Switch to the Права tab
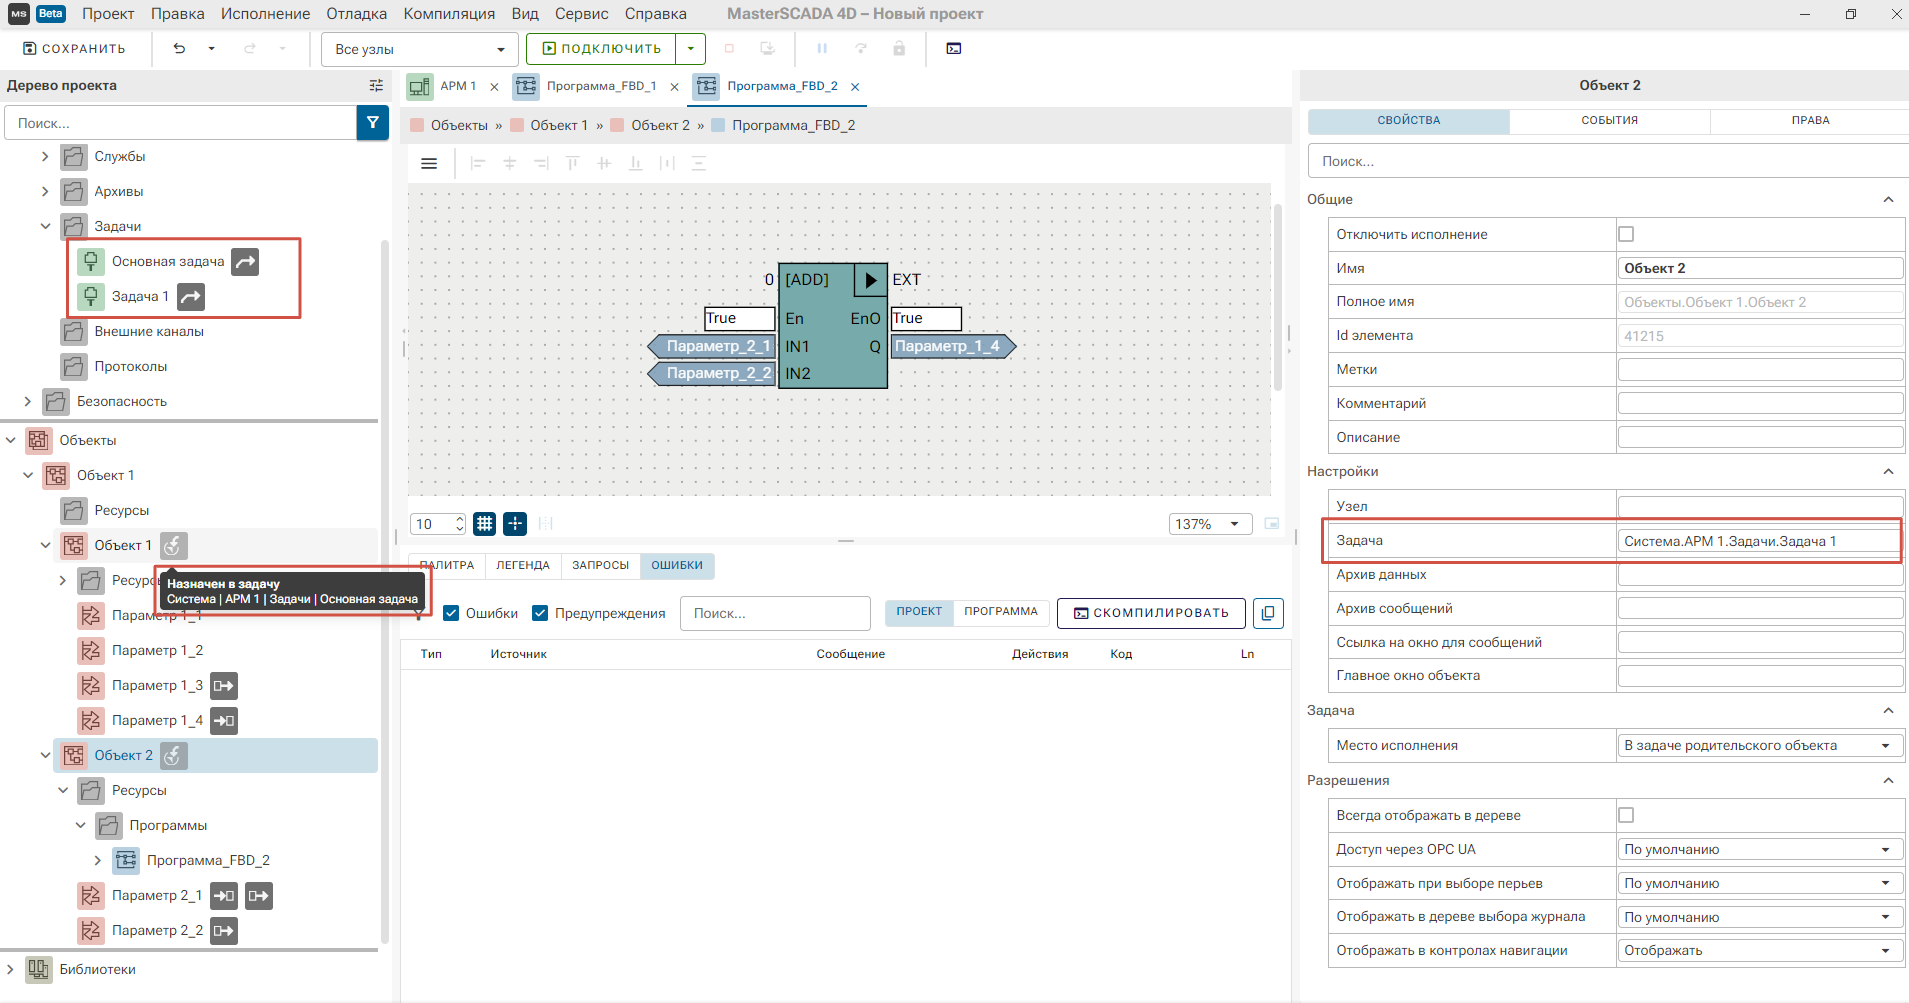 pos(1810,121)
